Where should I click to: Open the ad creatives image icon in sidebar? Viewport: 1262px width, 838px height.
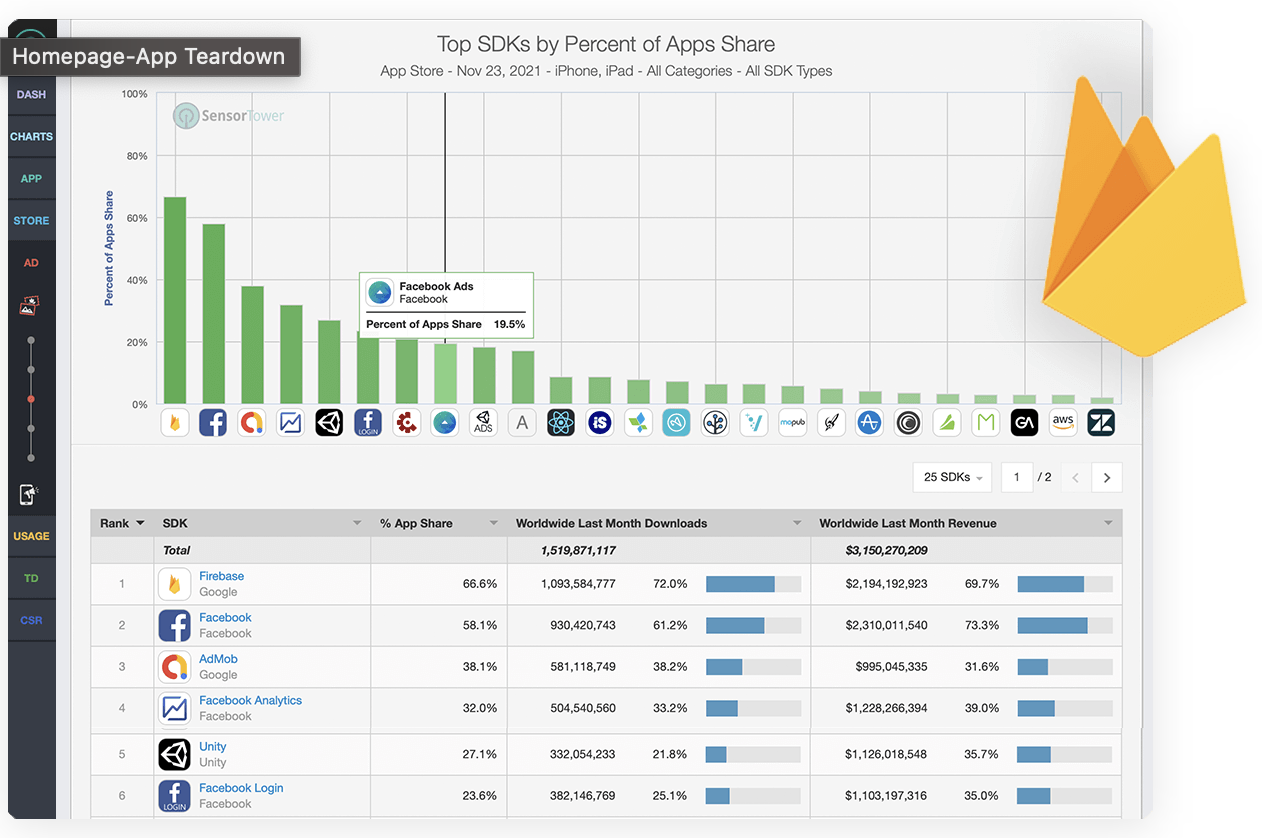pos(29,305)
